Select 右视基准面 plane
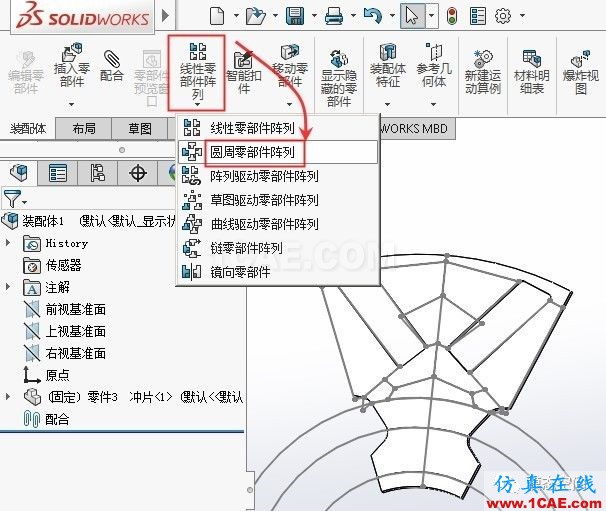Viewport: 606px width, 511px height. [65, 353]
